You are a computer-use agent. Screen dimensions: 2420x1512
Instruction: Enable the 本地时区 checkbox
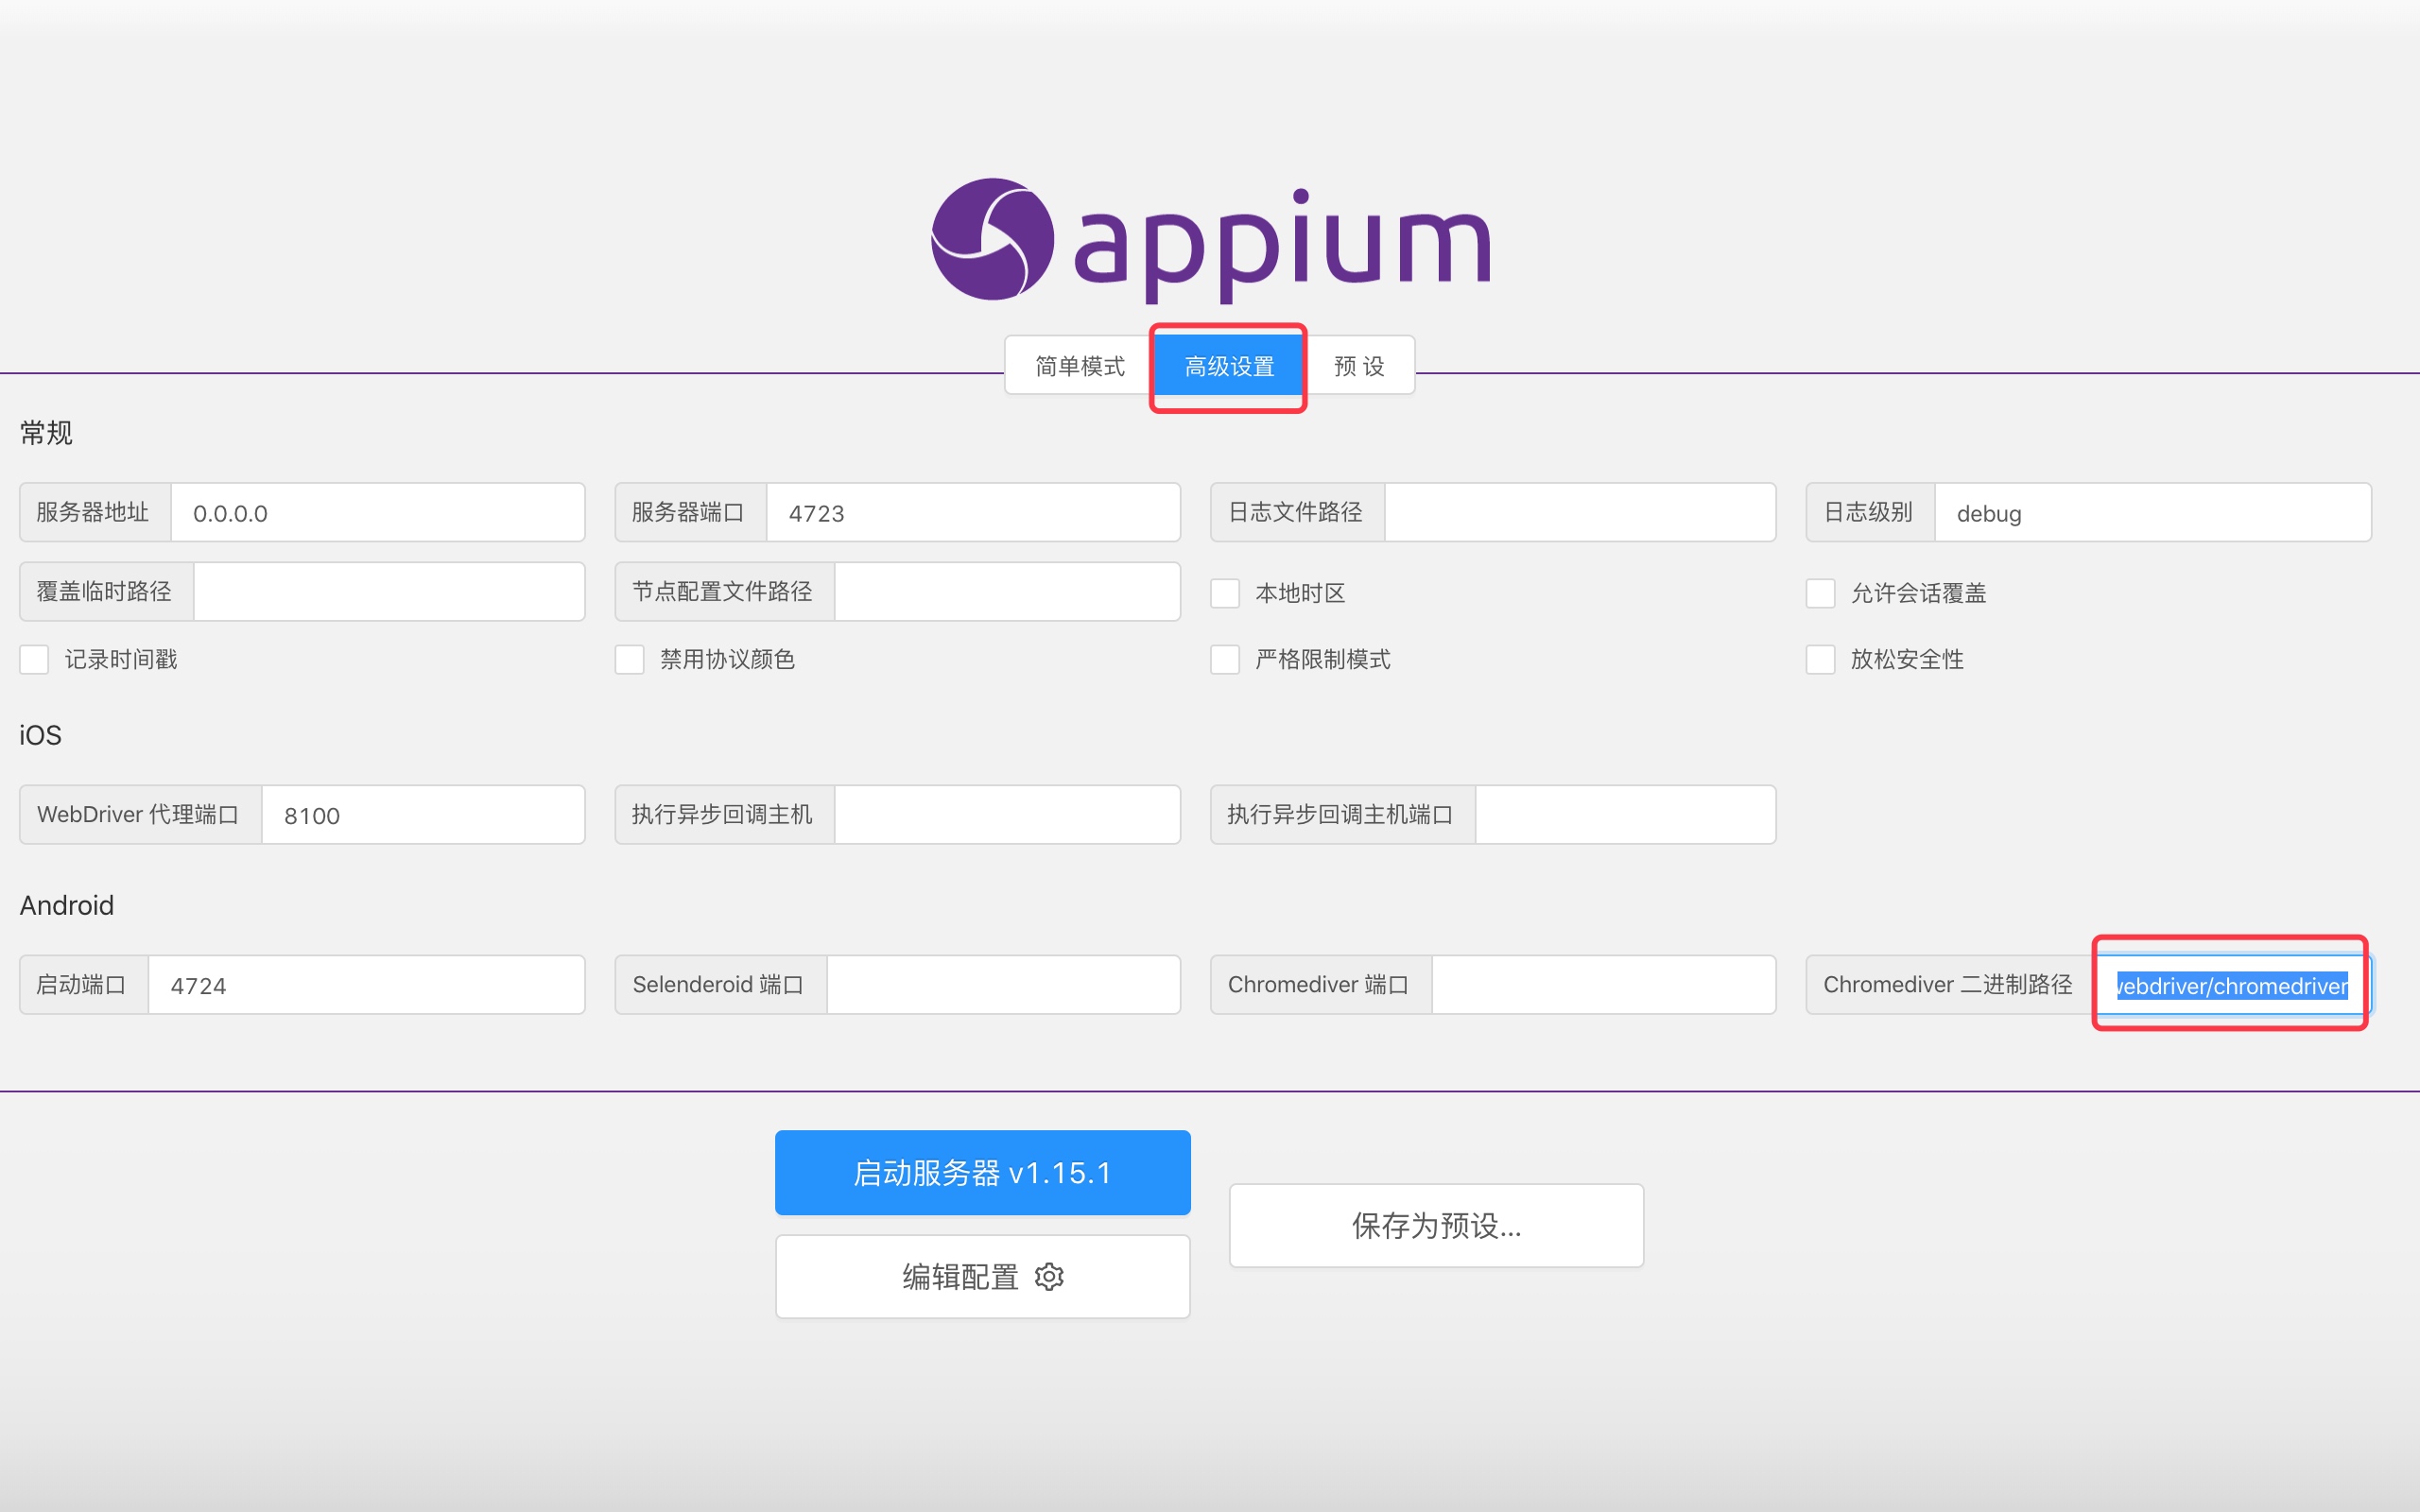click(1225, 593)
